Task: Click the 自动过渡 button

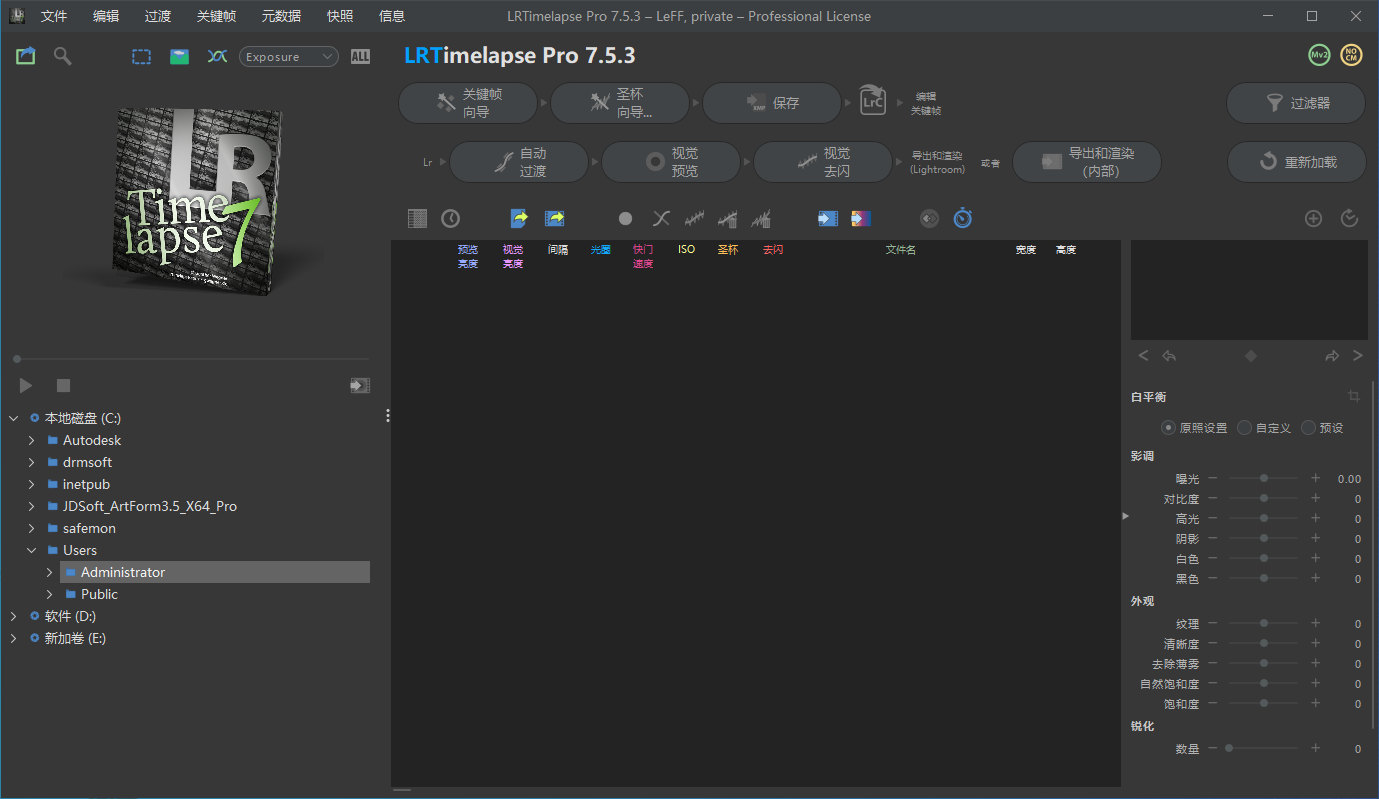Action: coord(519,162)
